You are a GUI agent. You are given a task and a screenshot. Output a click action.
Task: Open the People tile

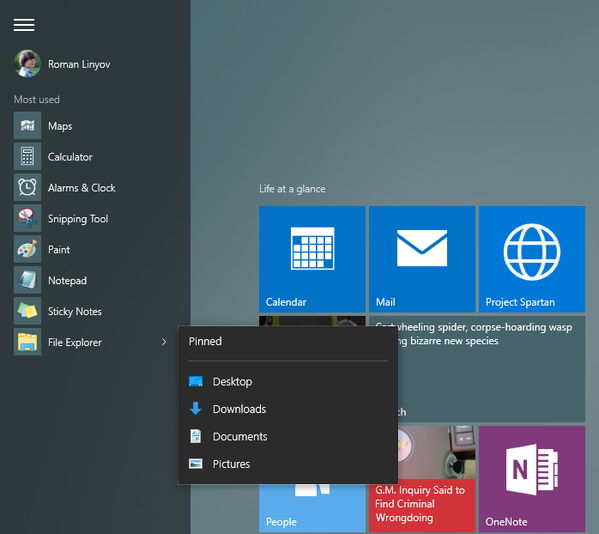coord(312,508)
